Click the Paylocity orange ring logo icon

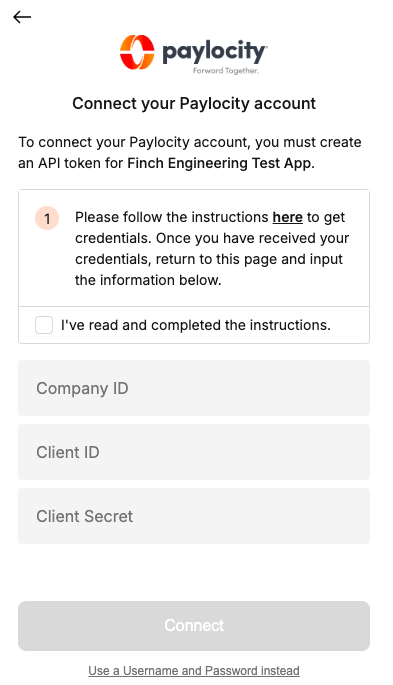coord(137,52)
